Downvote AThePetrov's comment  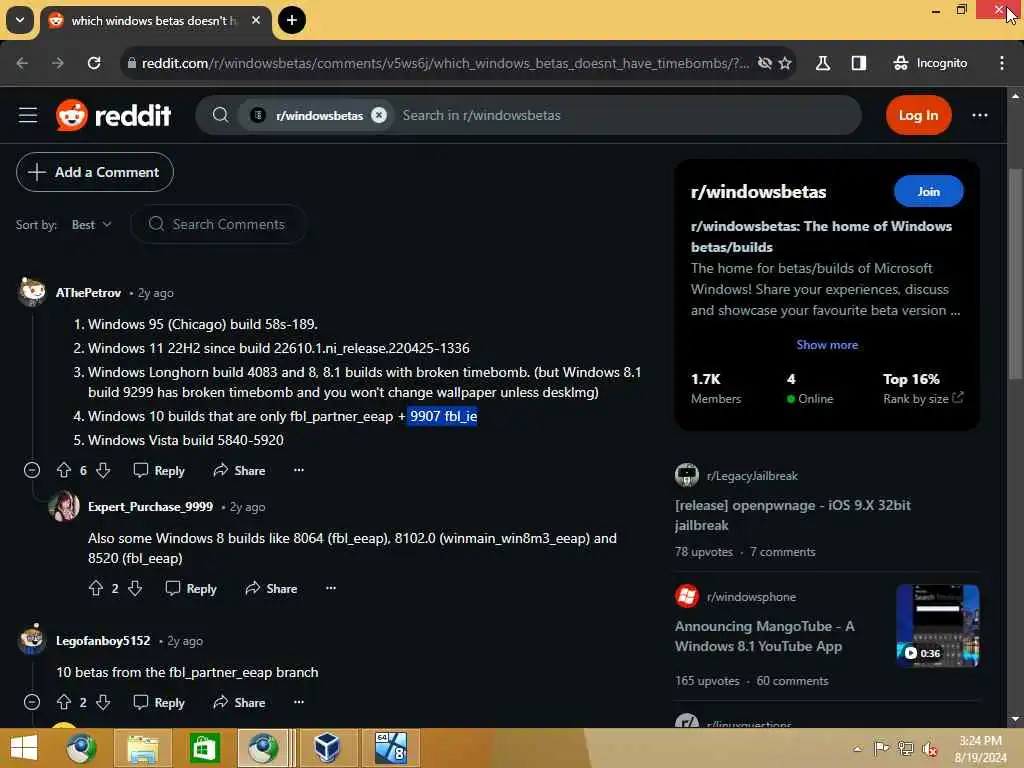click(x=103, y=470)
